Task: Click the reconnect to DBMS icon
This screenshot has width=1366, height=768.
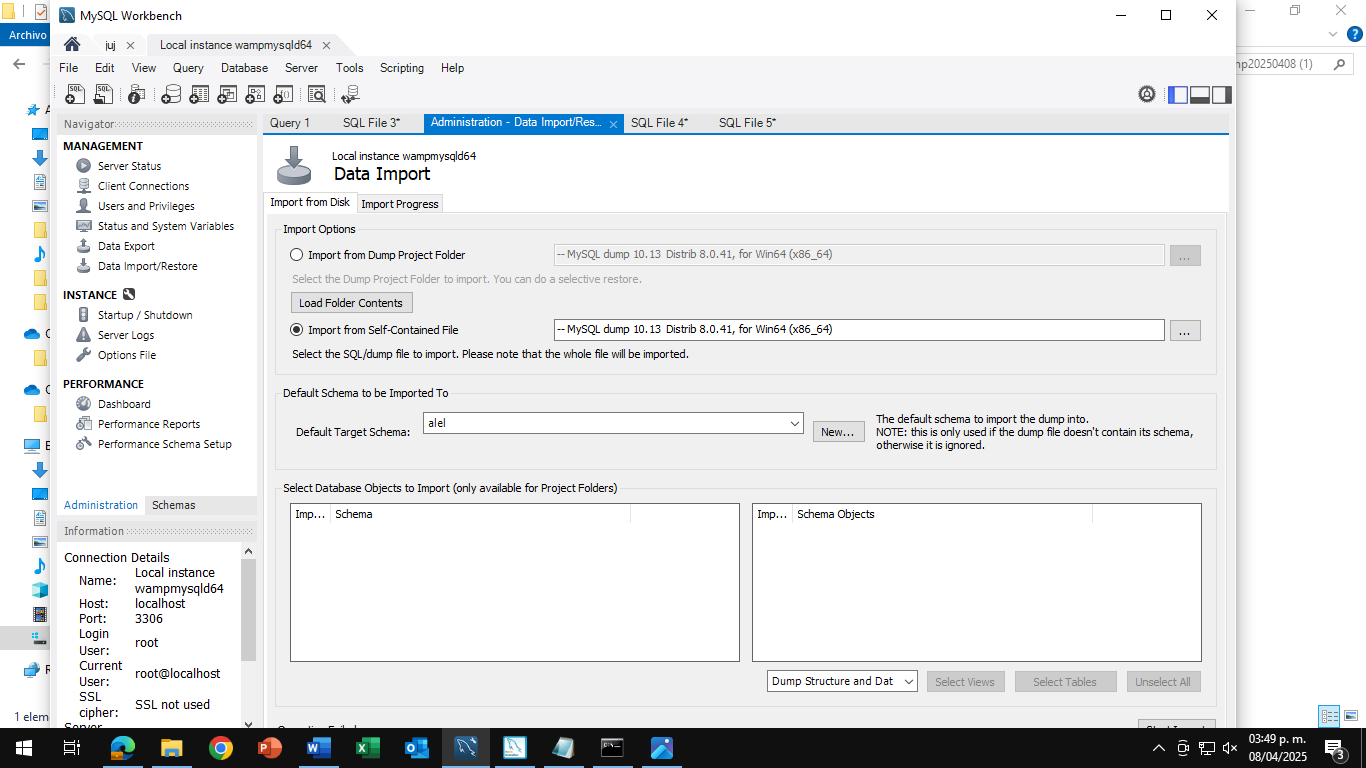Action: pos(350,94)
